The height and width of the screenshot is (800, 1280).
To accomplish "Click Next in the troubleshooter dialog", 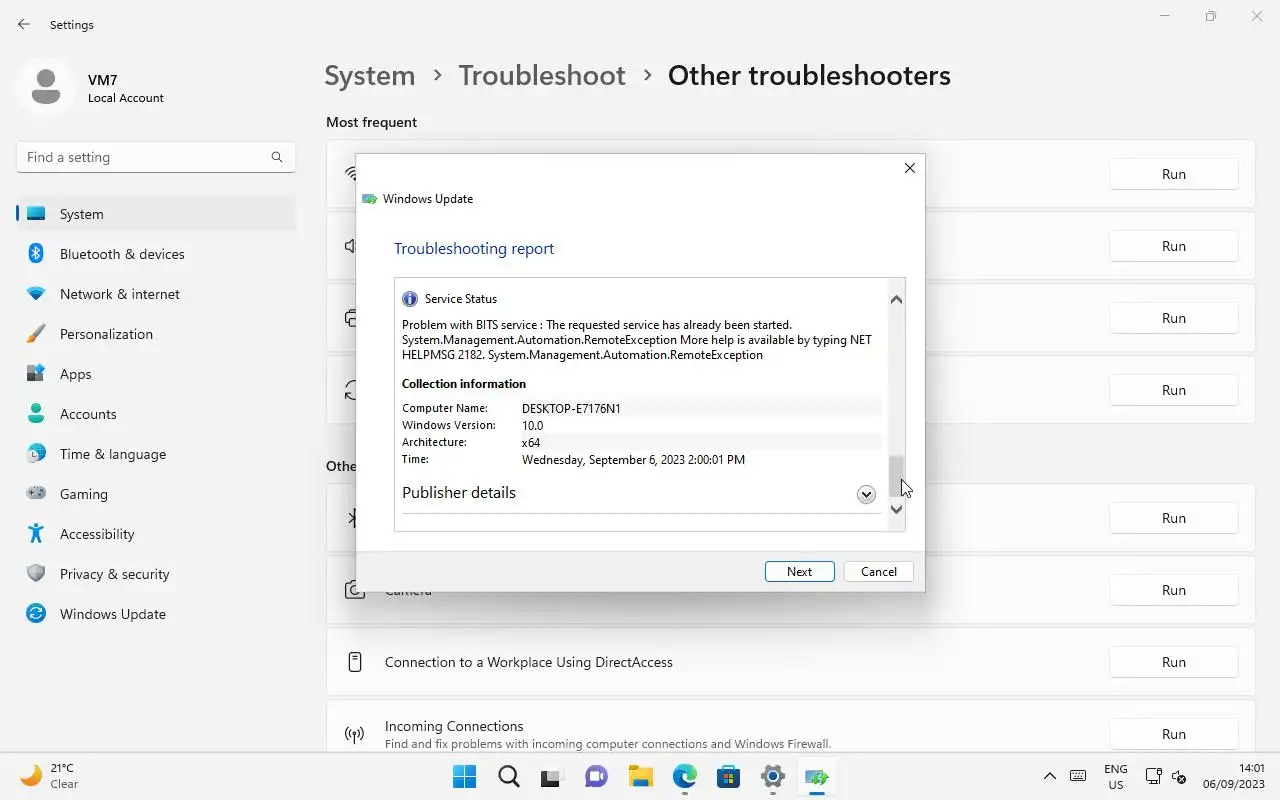I will 799,571.
